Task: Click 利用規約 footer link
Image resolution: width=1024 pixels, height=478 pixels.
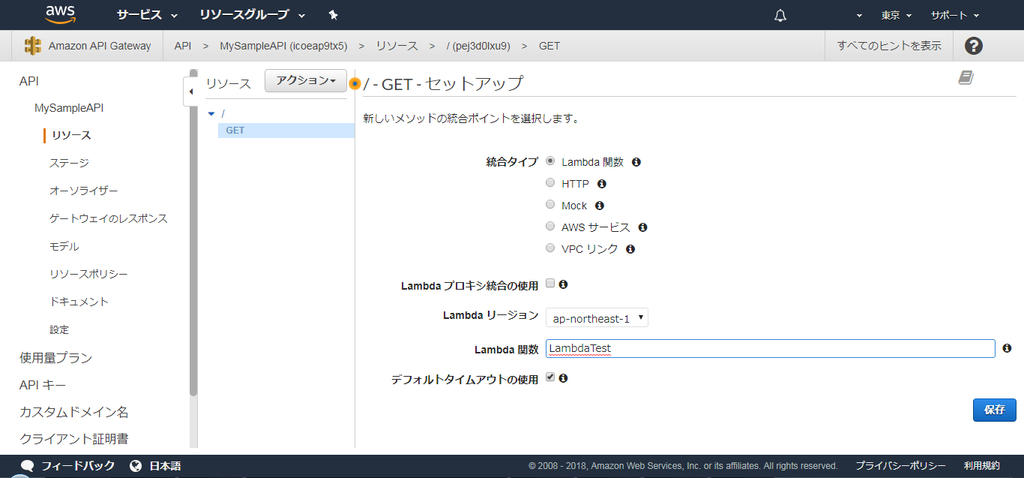Action: coord(982,466)
